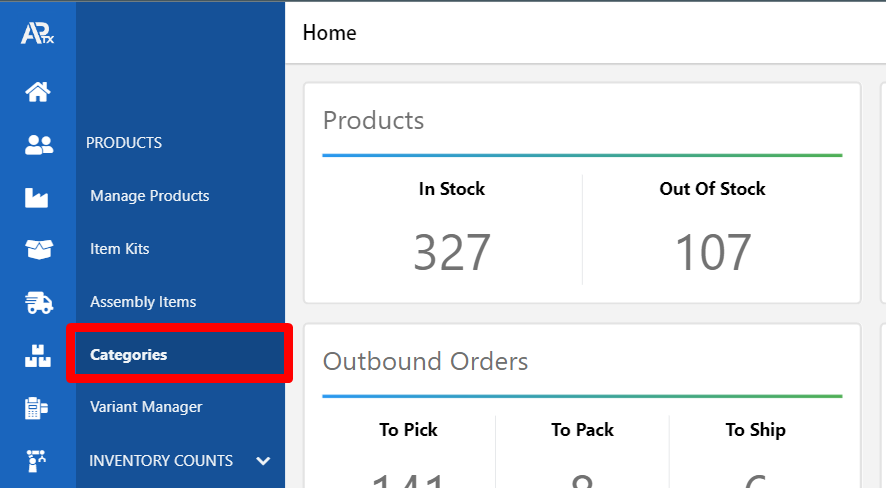Click the factory/warehouse icon in sidebar
This screenshot has width=886, height=488.
38,197
